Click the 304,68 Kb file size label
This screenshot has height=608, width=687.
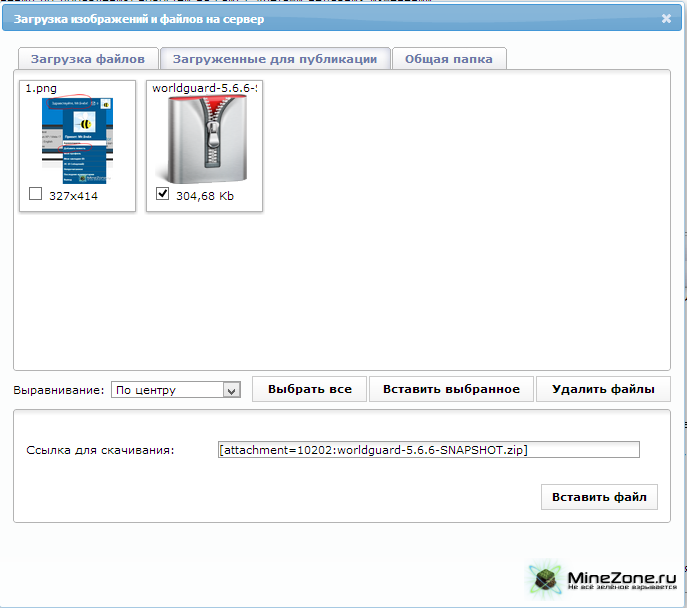pyautogui.click(x=205, y=196)
